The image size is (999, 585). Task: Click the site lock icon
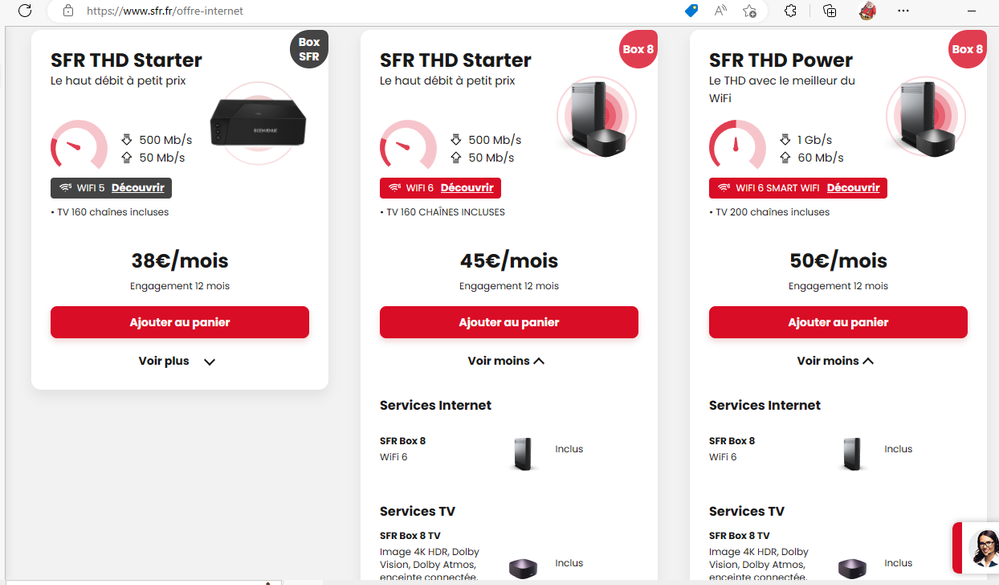(x=68, y=11)
